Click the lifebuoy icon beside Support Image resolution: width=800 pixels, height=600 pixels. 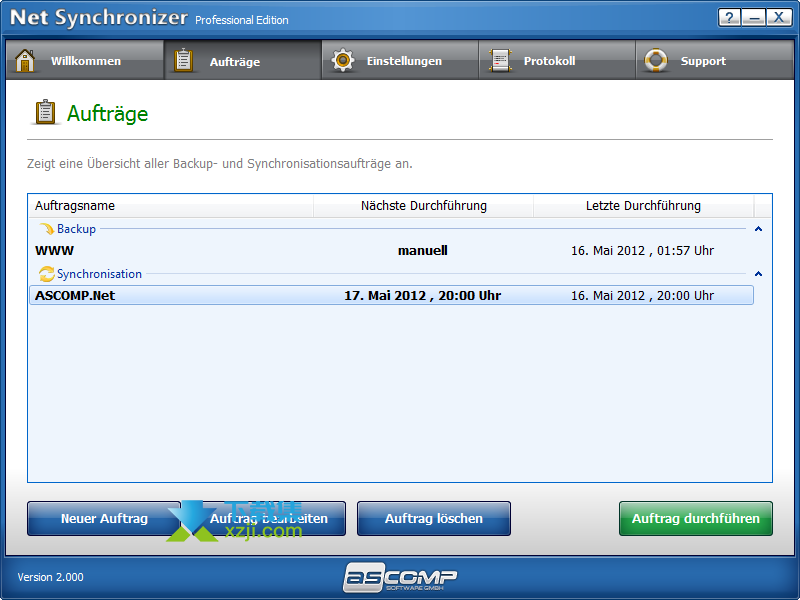[x=656, y=61]
